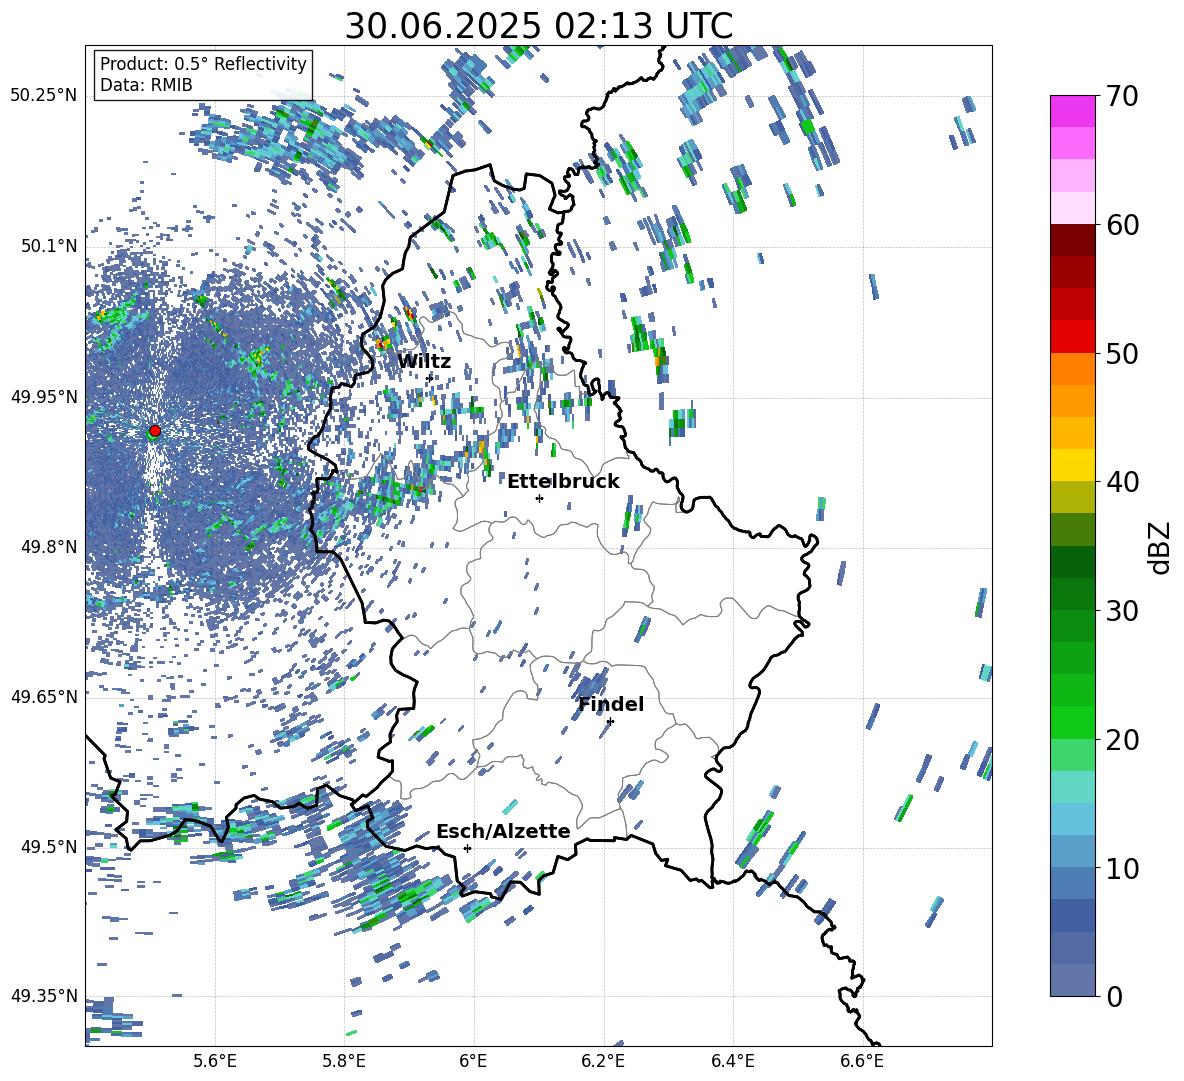Select the Wiltz city label
Viewport: 1184px width, 1081px height.
[424, 361]
